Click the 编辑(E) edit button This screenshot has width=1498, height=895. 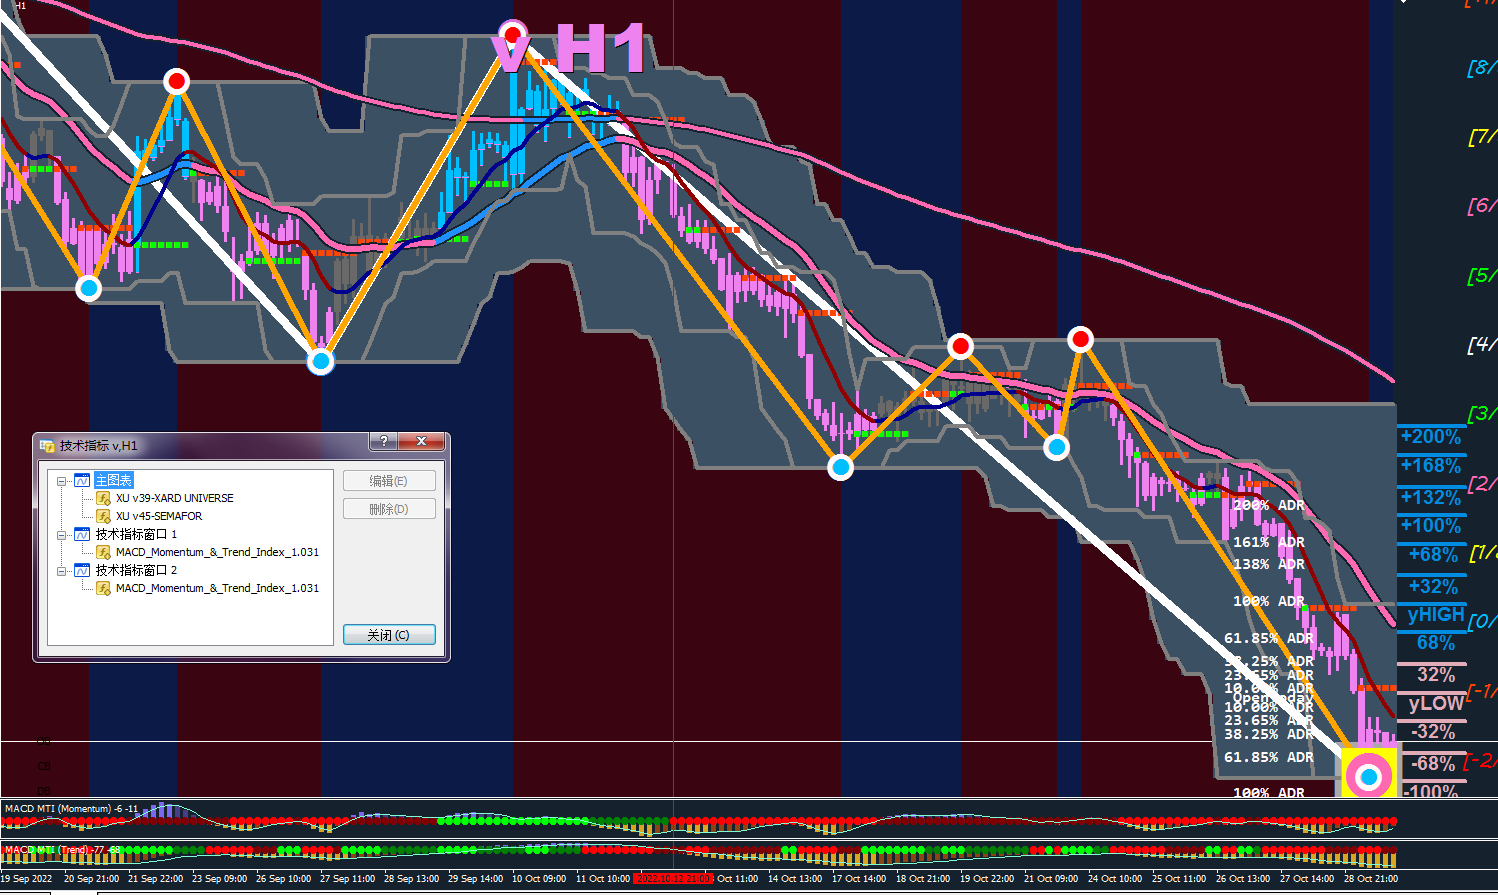pyautogui.click(x=389, y=481)
